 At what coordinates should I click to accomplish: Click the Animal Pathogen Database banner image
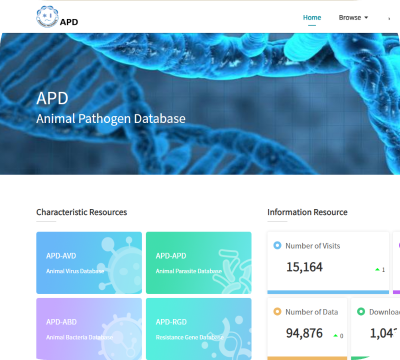[200, 104]
